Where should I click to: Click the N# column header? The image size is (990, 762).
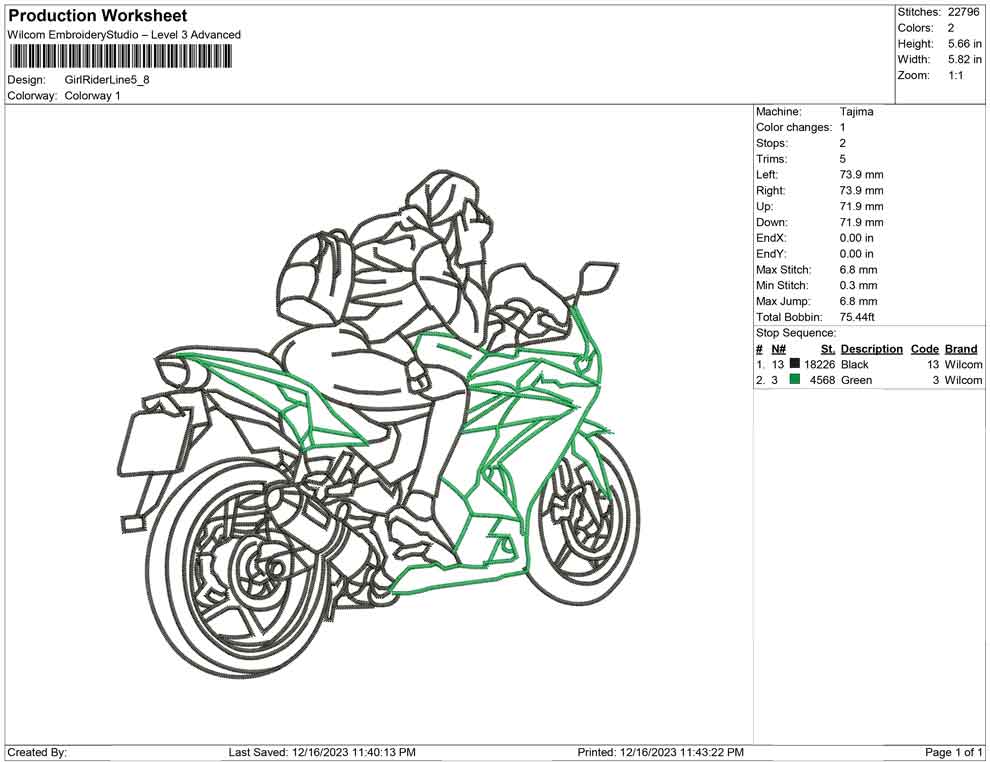coord(778,349)
